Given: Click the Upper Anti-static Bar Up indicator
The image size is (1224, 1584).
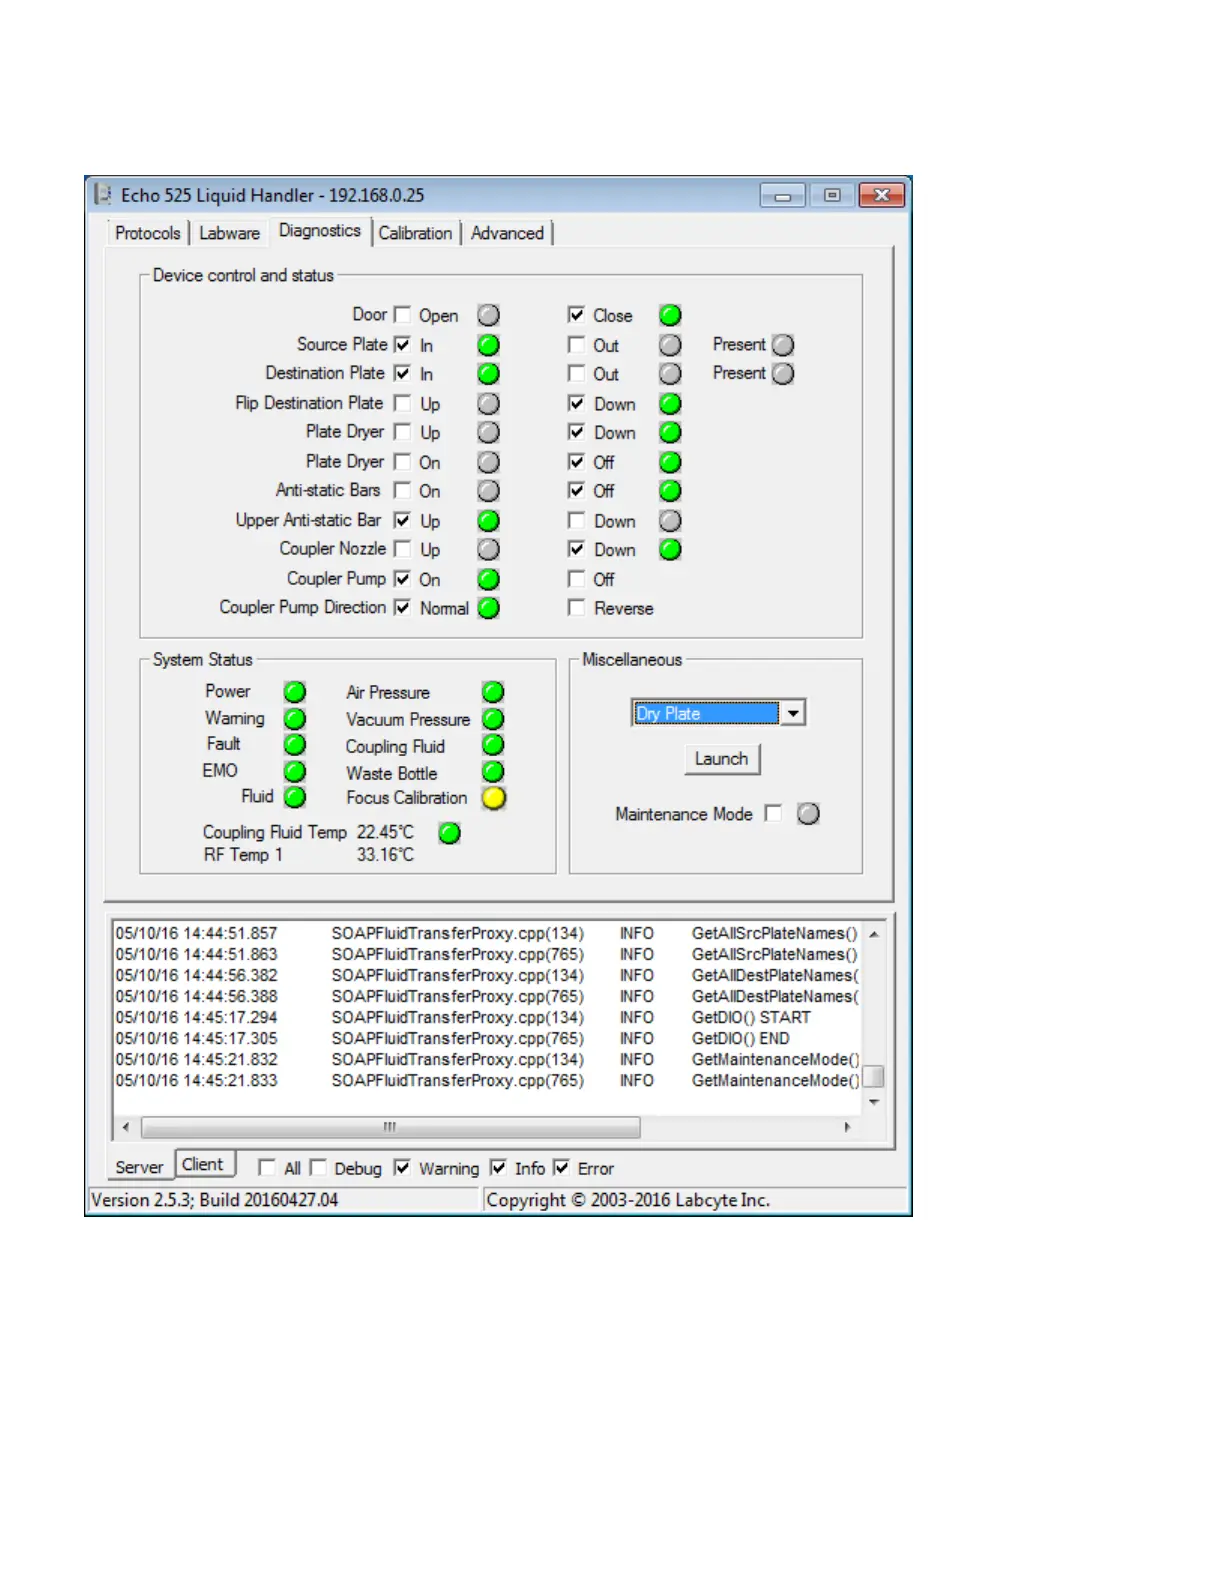Looking at the screenshot, I should pyautogui.click(x=488, y=521).
